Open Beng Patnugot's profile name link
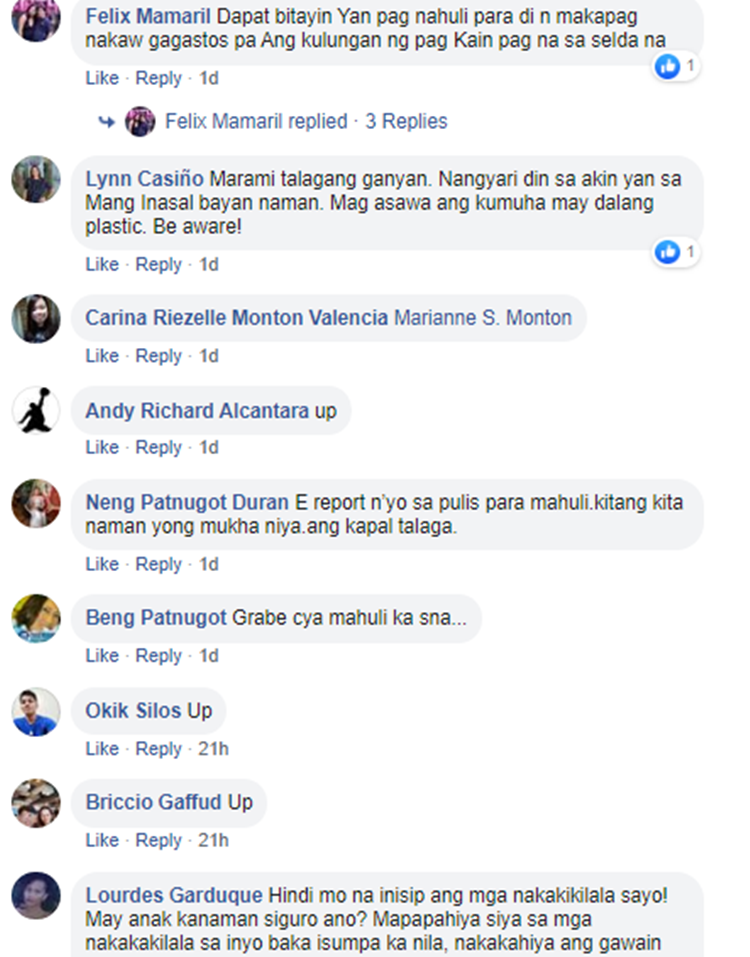This screenshot has height=957, width=750. click(156, 618)
